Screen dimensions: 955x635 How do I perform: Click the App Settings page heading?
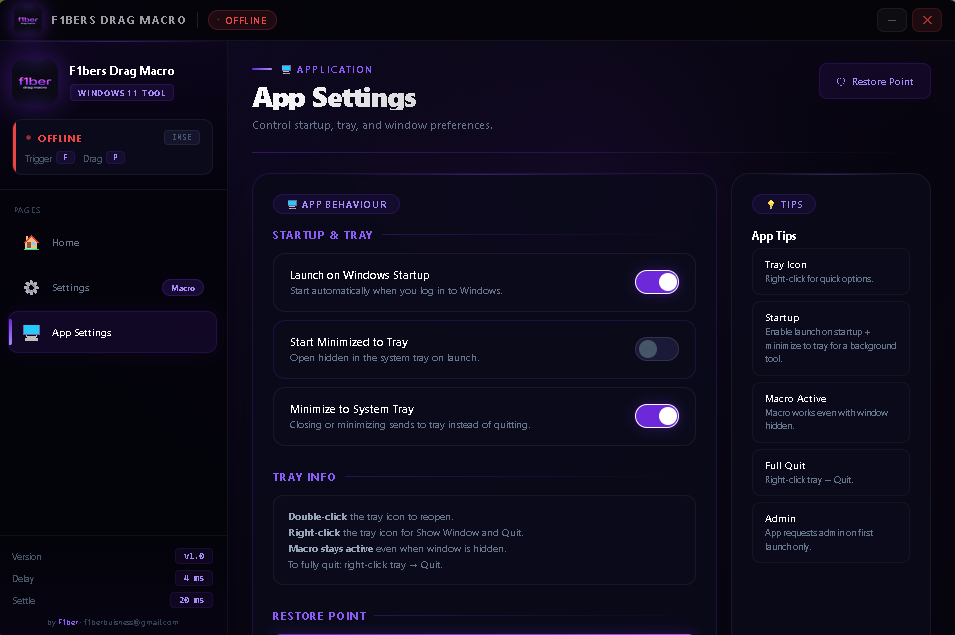click(x=334, y=97)
